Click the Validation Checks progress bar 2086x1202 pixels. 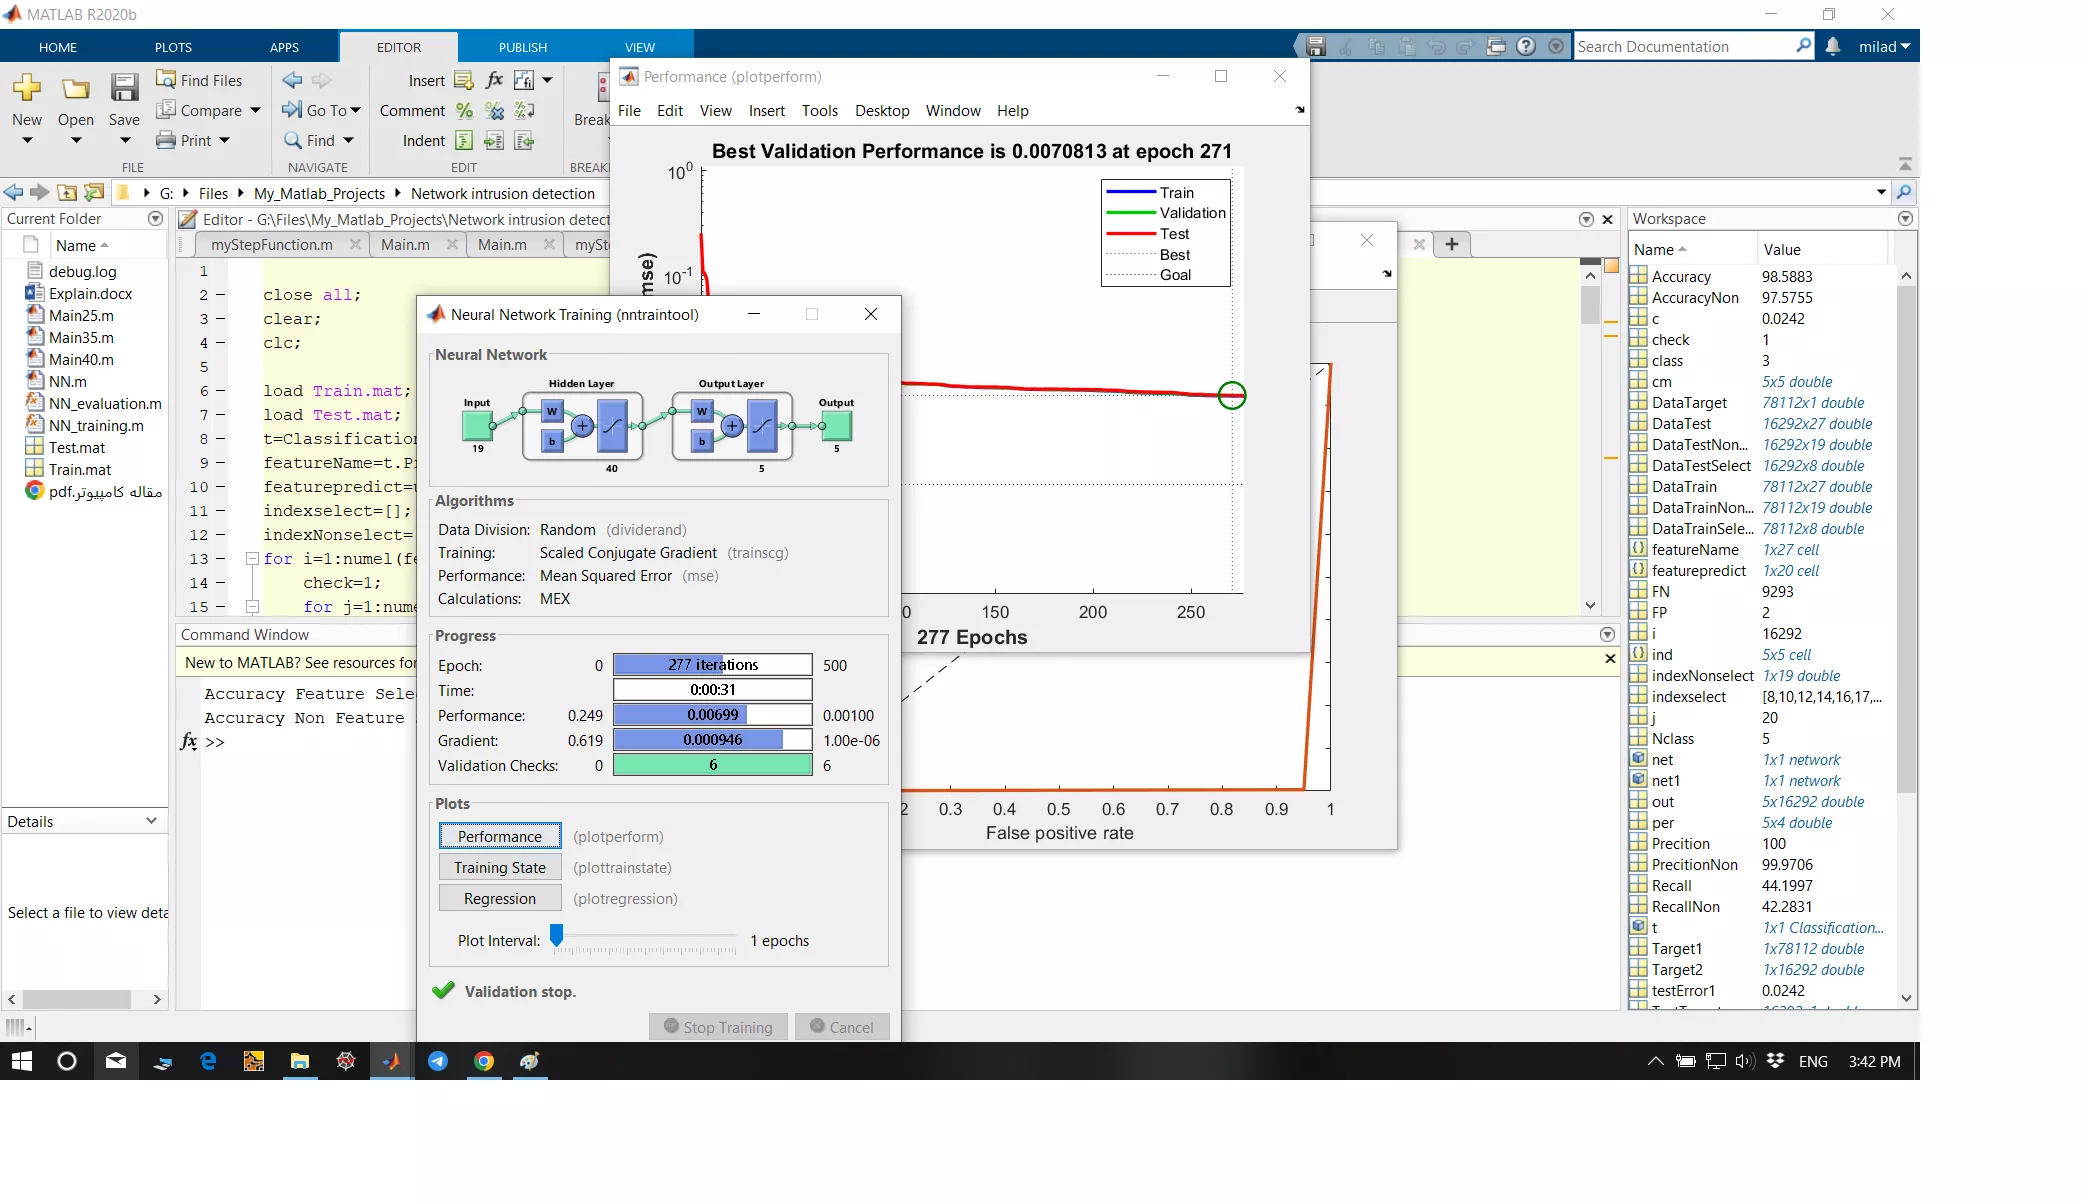[x=713, y=765]
